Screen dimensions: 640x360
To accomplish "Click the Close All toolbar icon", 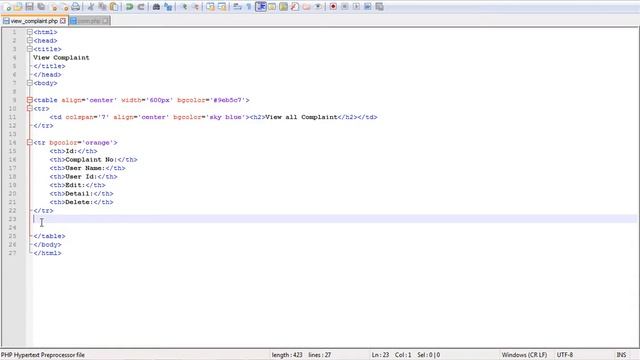I will pos(64,7).
